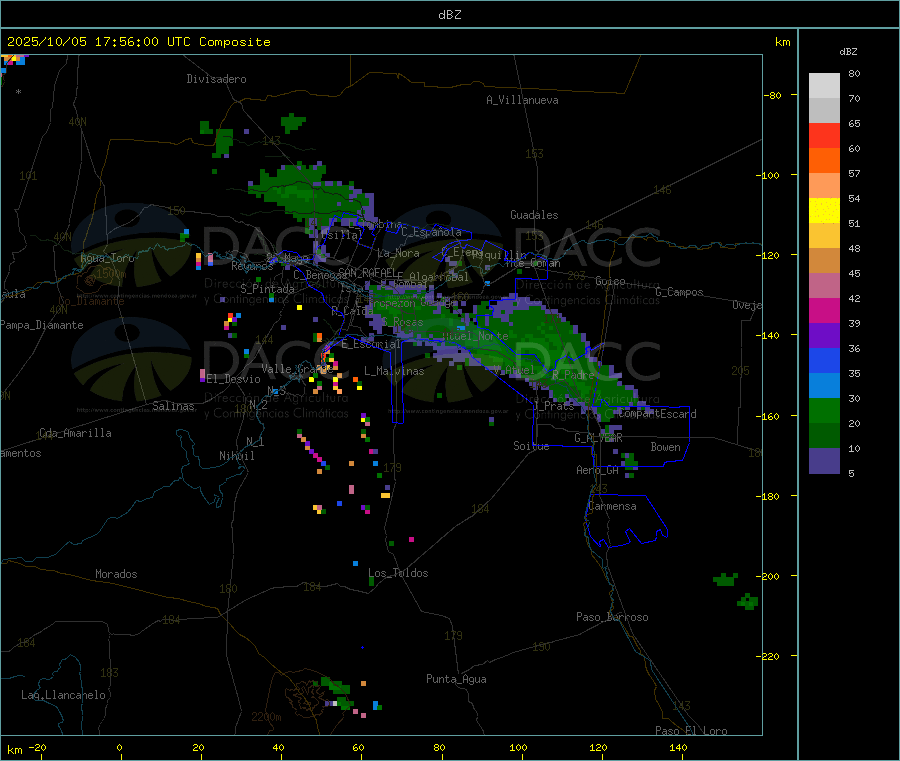Select the bright yellow legend color swatch

coord(824,211)
